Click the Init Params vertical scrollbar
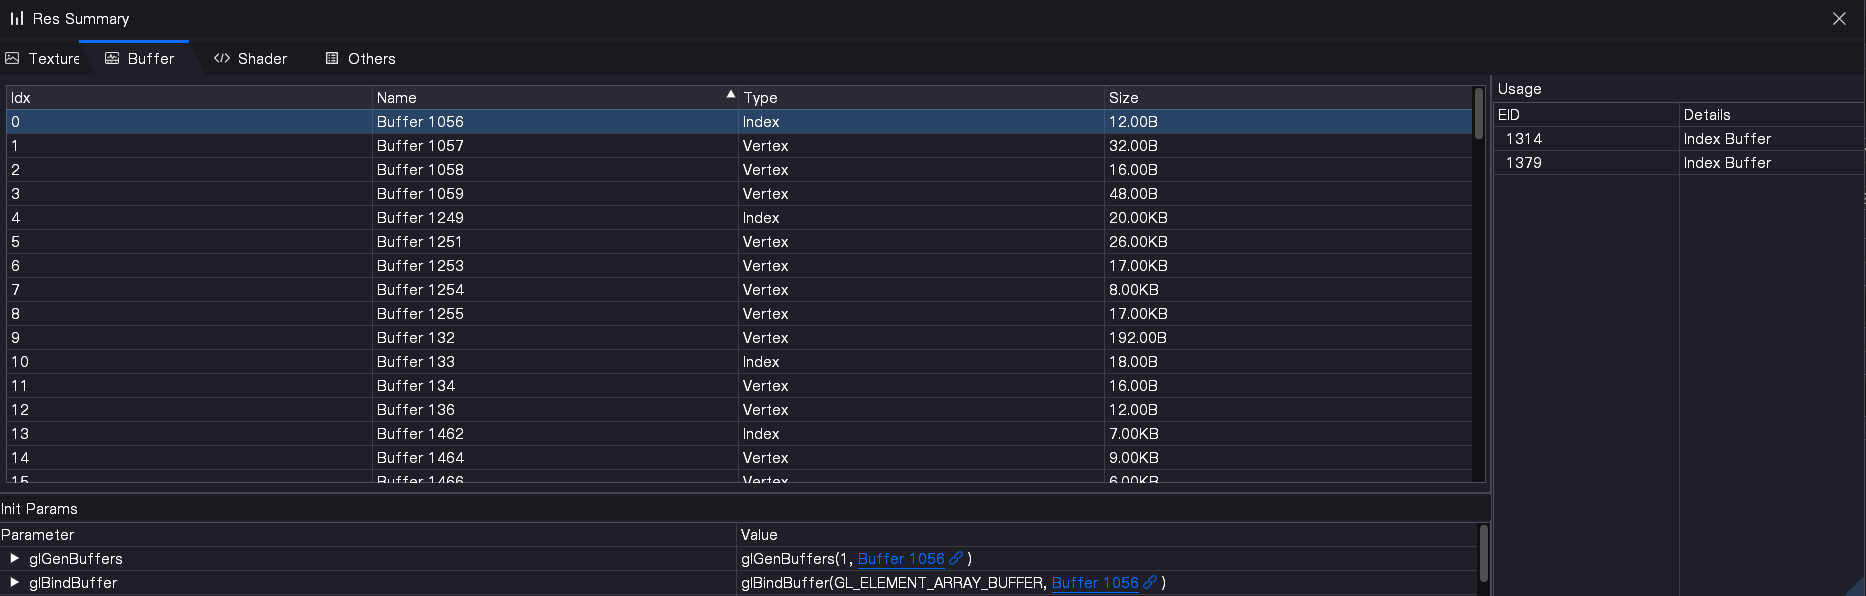 click(1483, 554)
